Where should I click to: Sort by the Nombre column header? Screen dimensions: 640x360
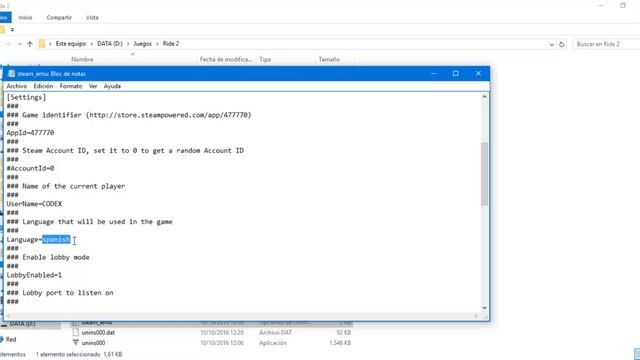tap(82, 60)
